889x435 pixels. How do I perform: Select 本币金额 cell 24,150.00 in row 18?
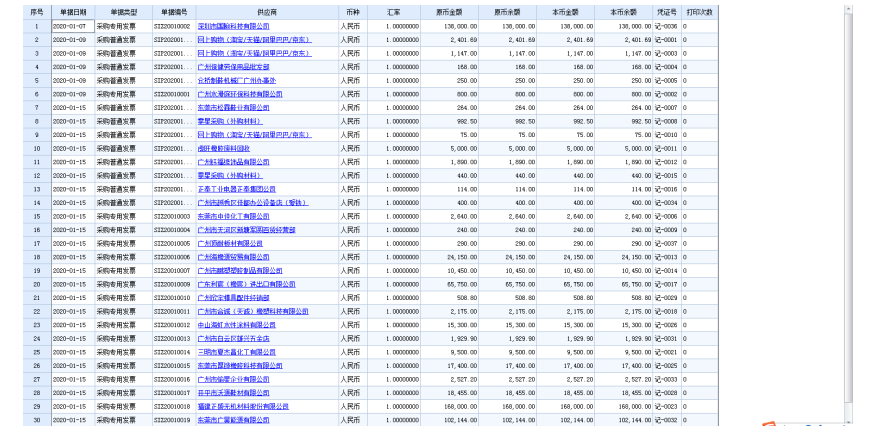565,257
